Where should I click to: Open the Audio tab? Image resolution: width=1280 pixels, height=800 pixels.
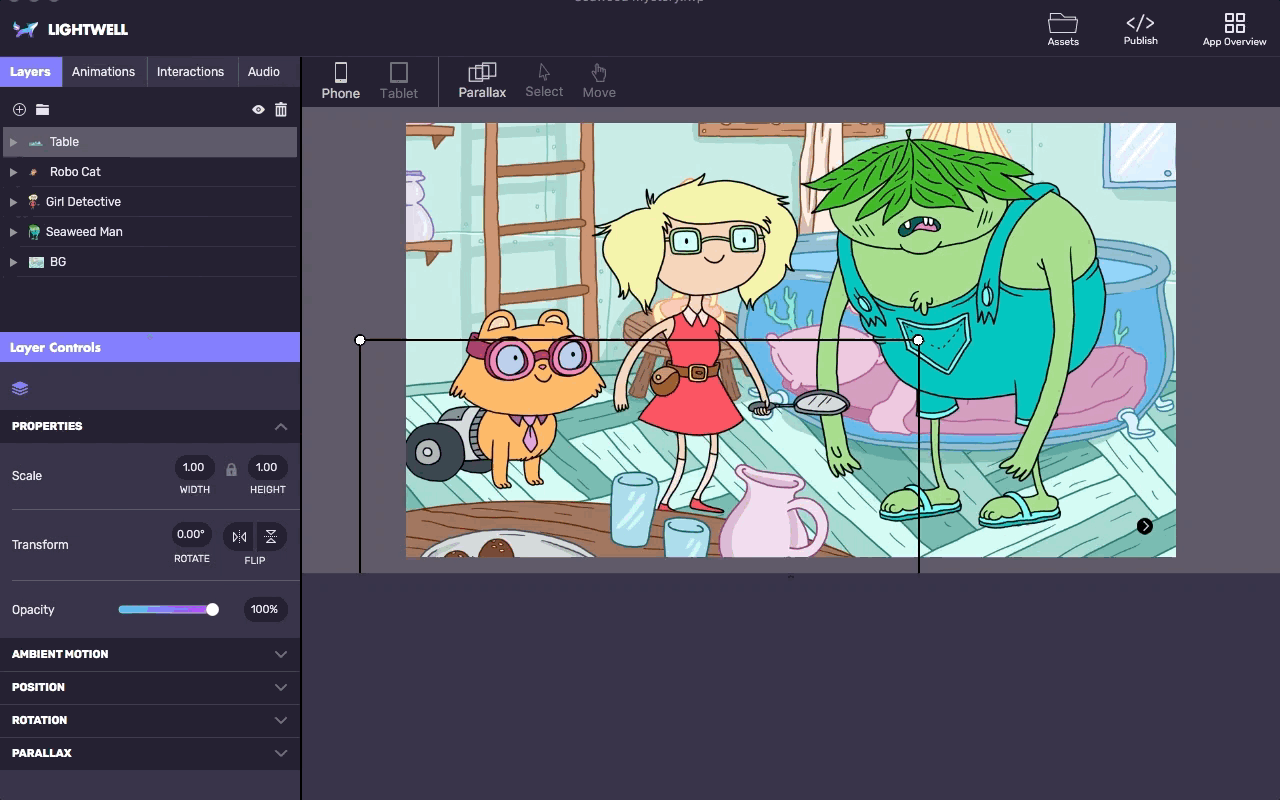(264, 72)
